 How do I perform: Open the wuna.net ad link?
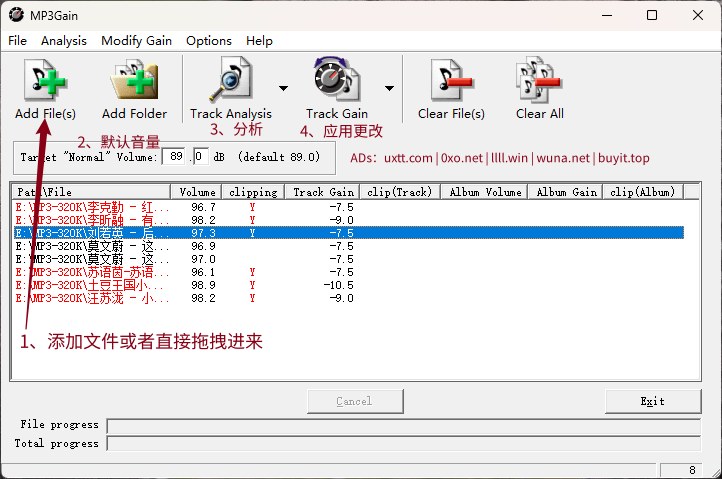[x=563, y=158]
